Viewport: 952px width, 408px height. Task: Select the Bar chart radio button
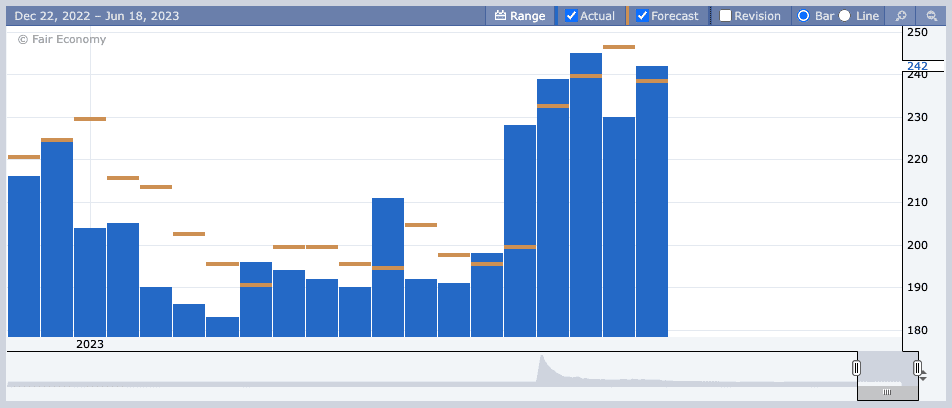(x=803, y=16)
